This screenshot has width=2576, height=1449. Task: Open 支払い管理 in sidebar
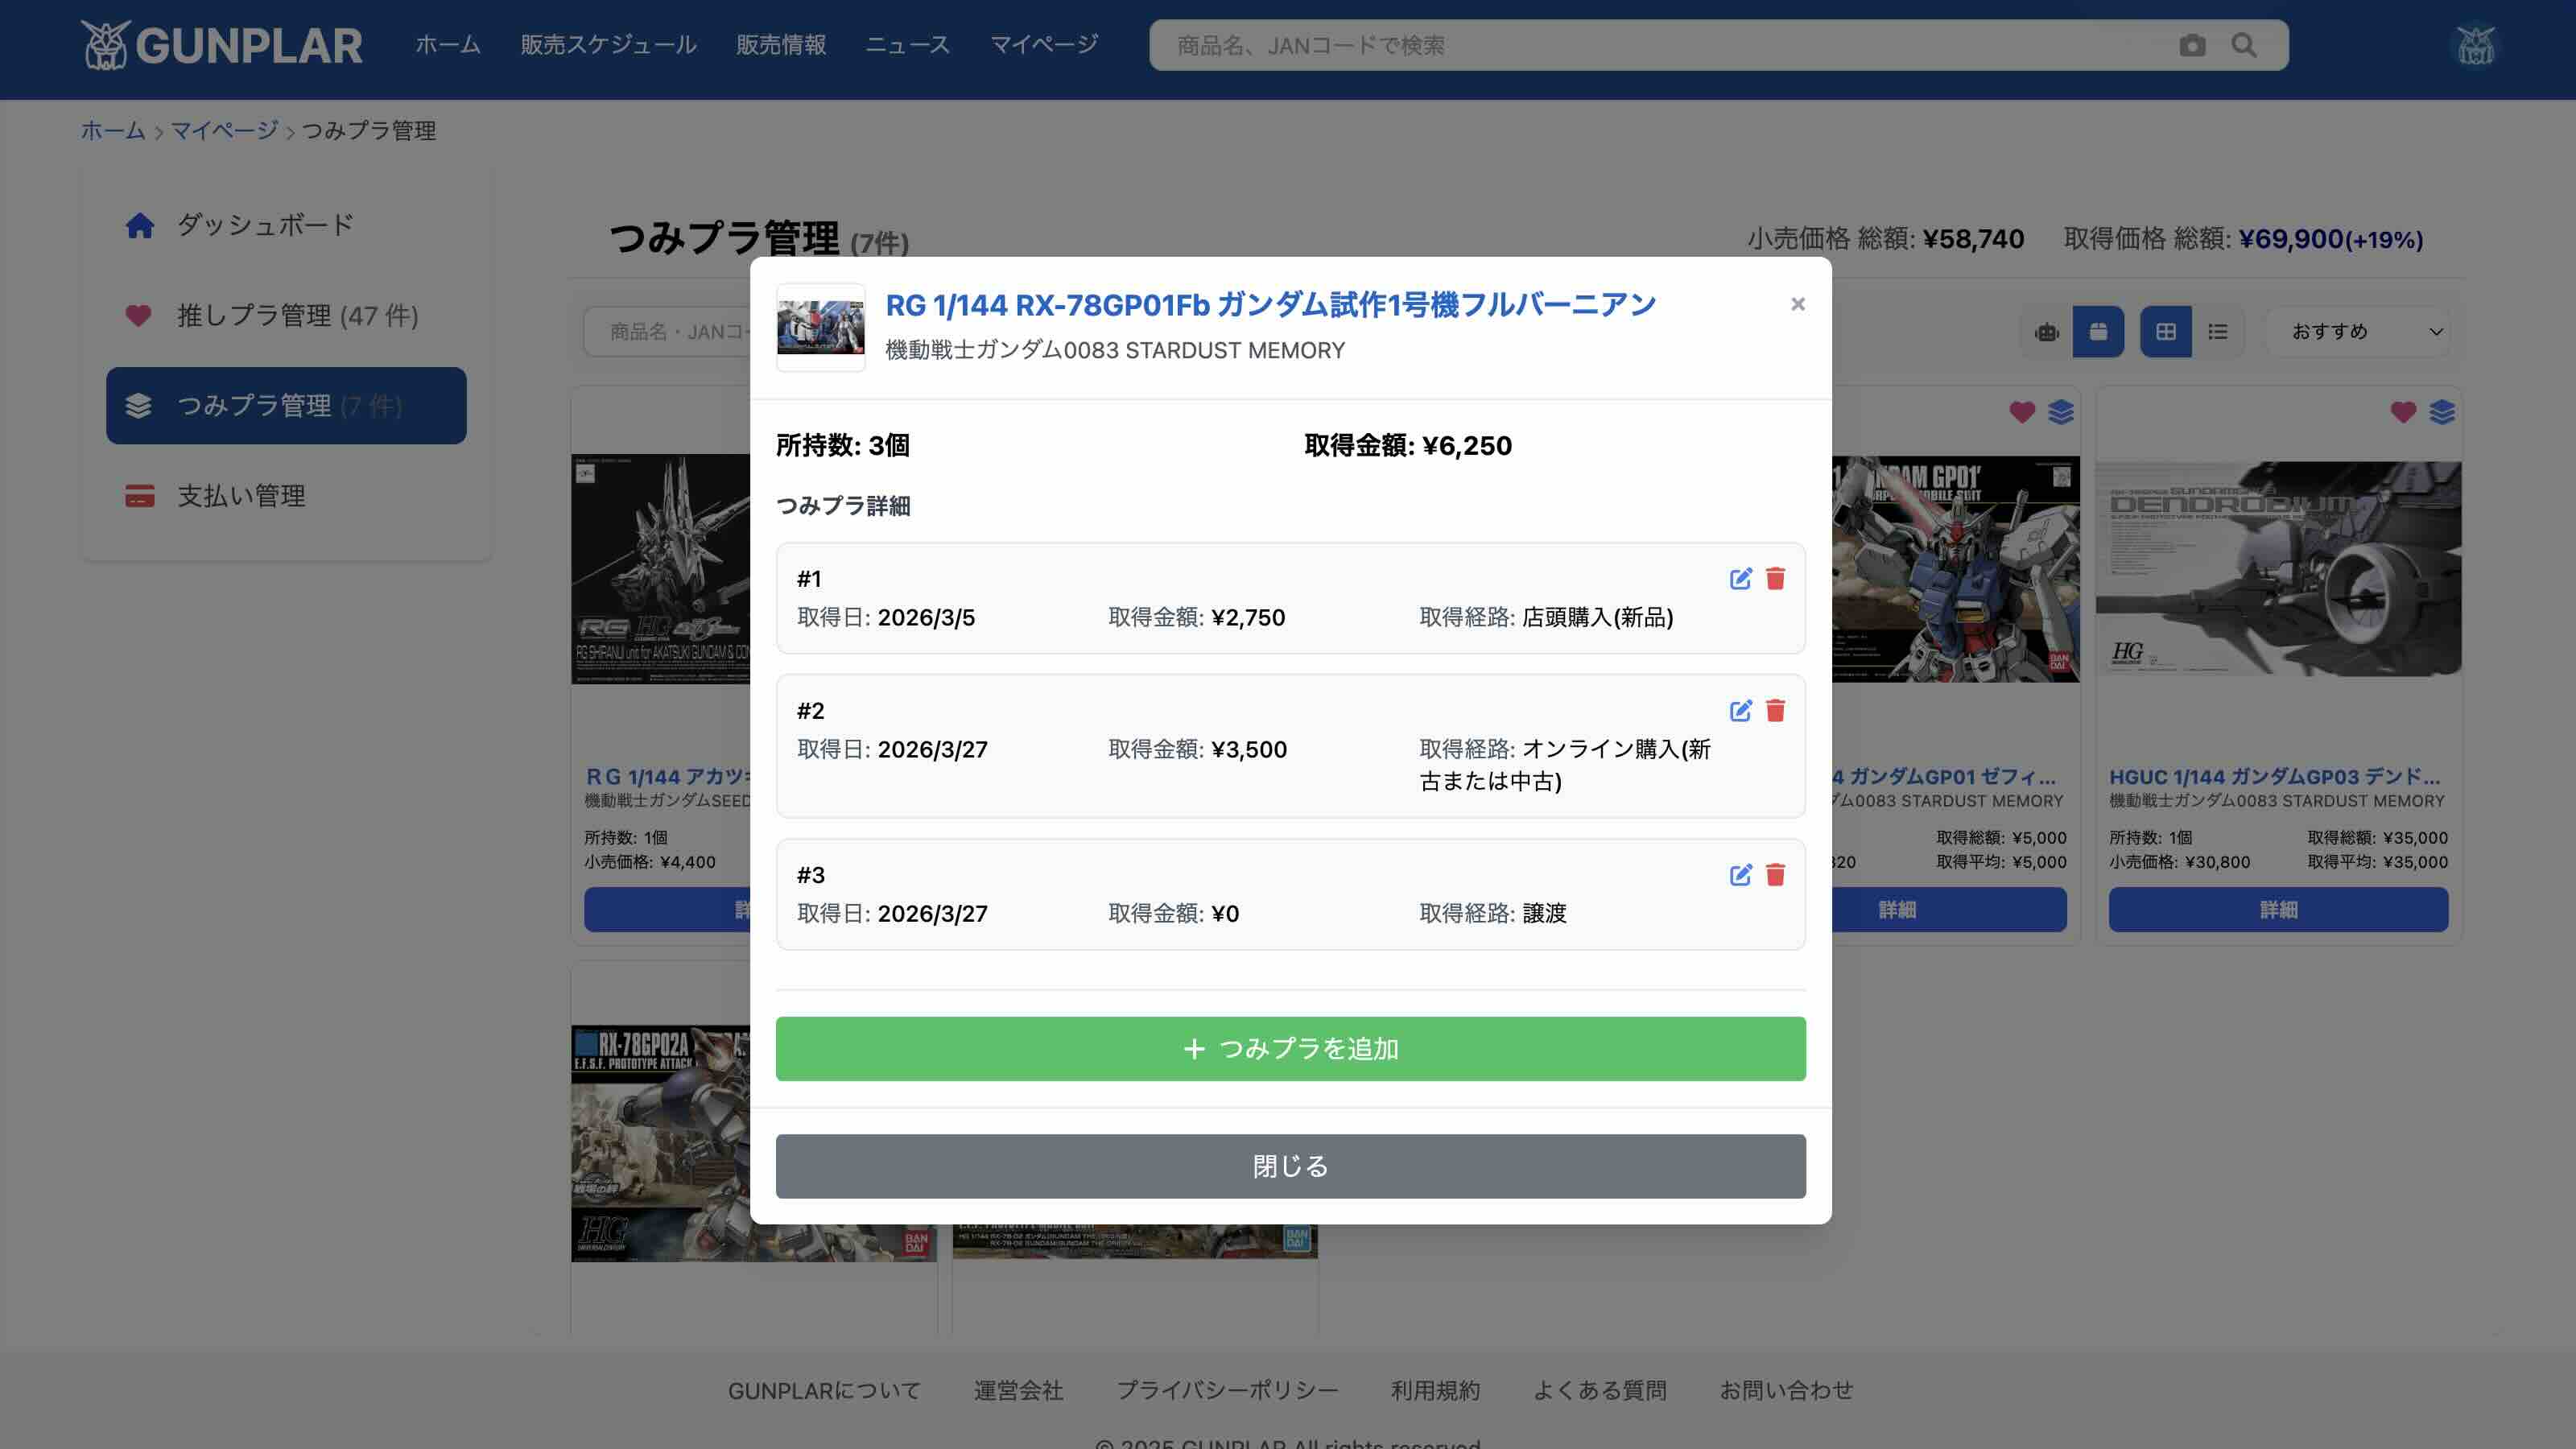[286, 495]
